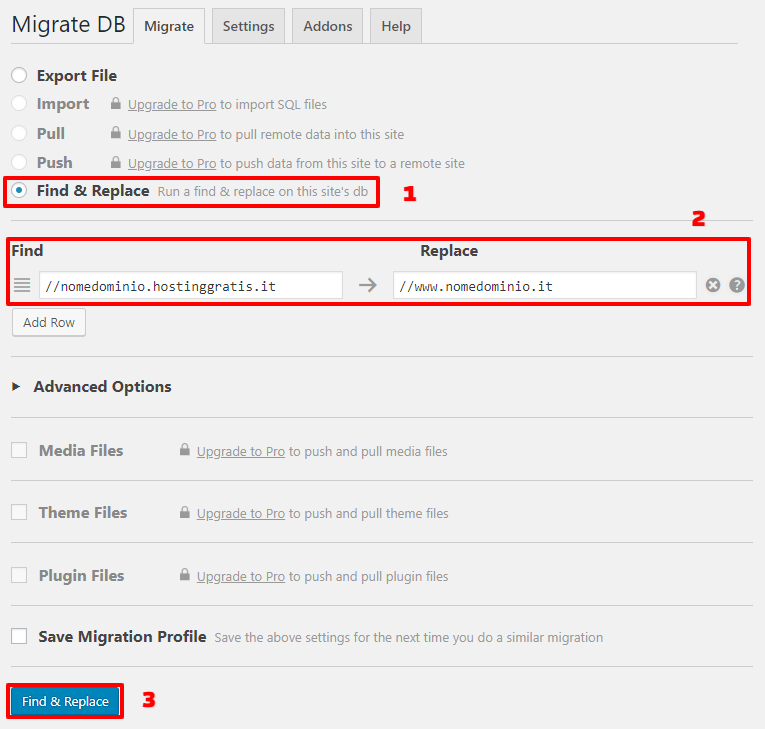Screen dimensions: 765x729
Task: Select the Export File radio button
Action: [x=19, y=75]
